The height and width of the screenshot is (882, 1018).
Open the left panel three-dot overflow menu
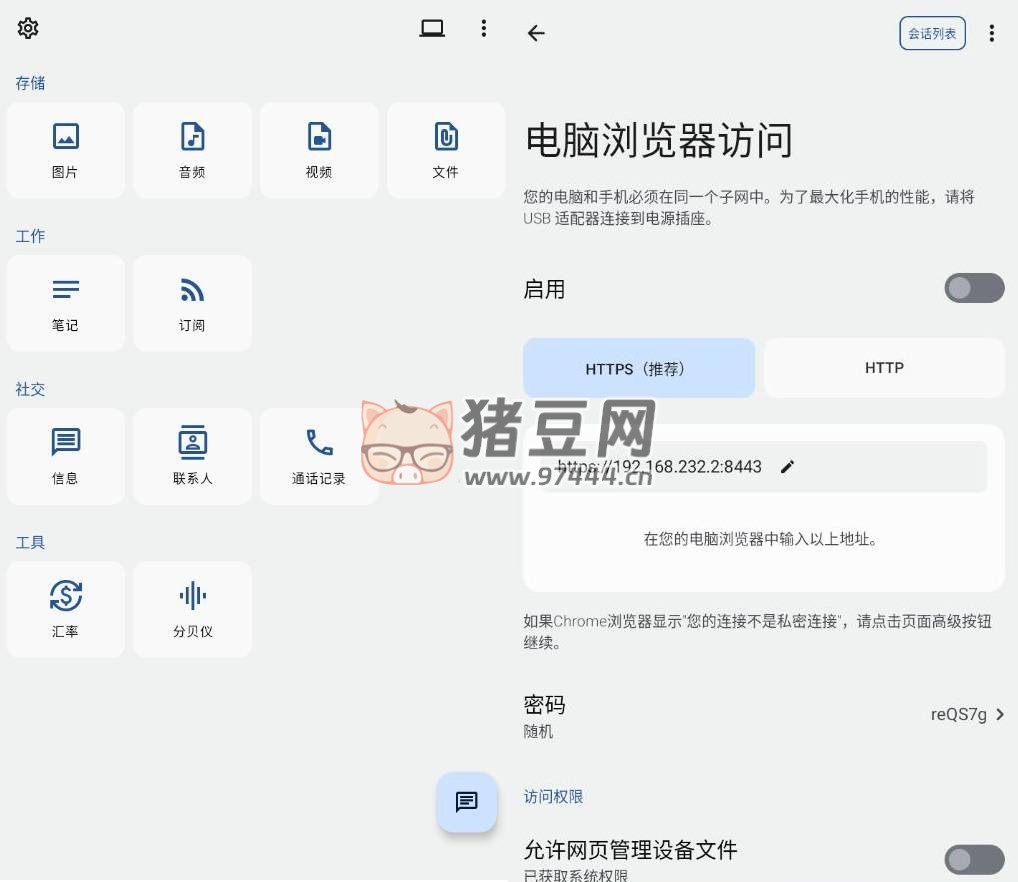click(484, 28)
